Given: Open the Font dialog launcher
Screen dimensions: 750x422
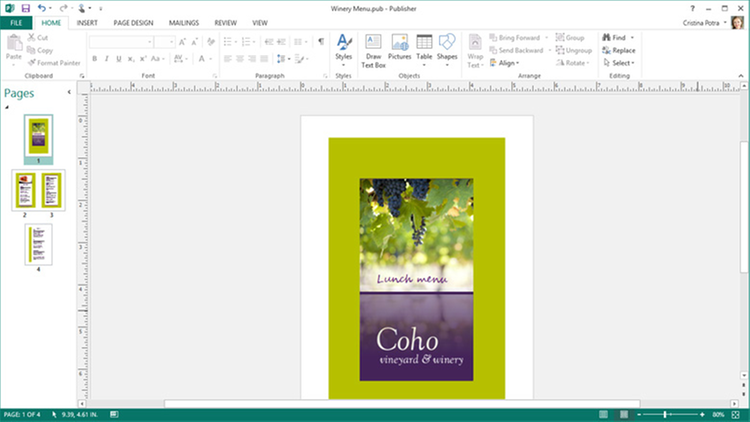Looking at the screenshot, I should (215, 76).
